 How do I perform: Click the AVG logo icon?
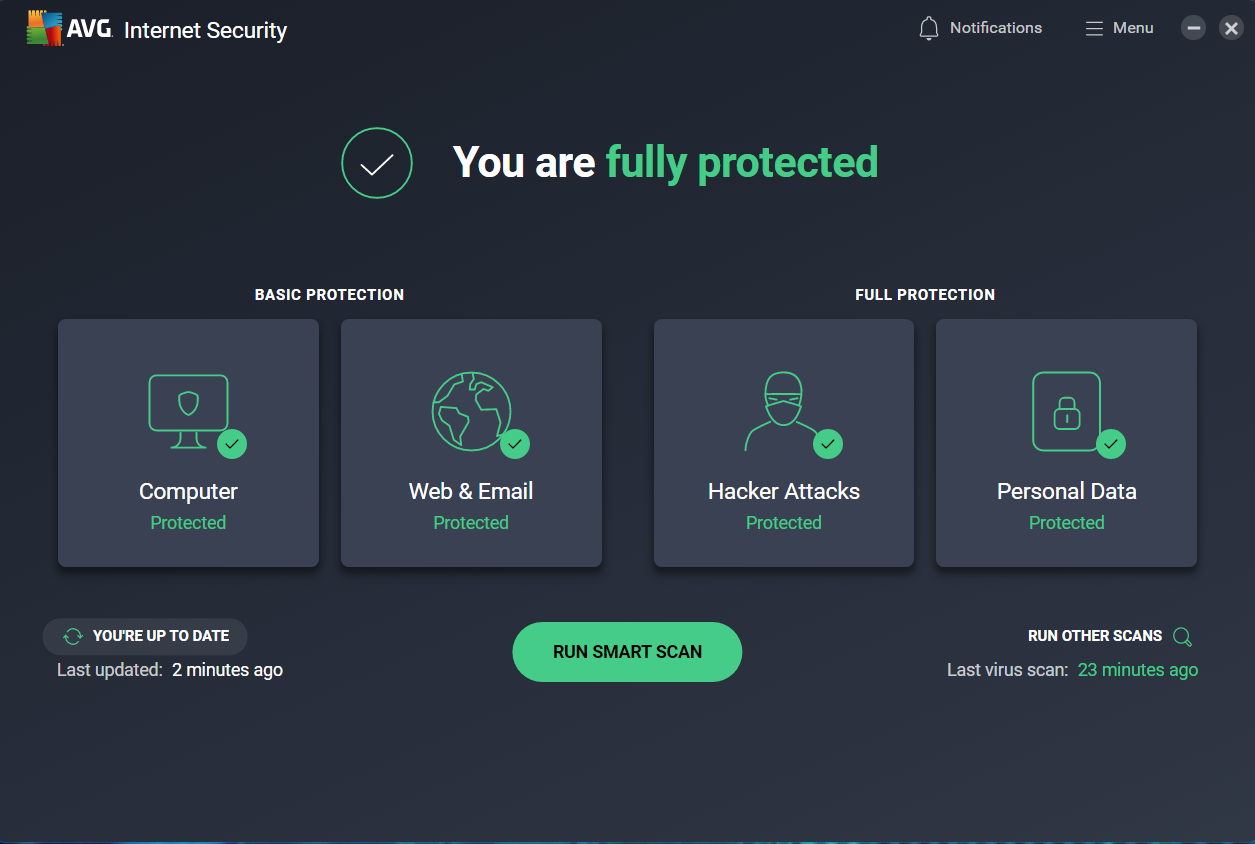(x=43, y=29)
